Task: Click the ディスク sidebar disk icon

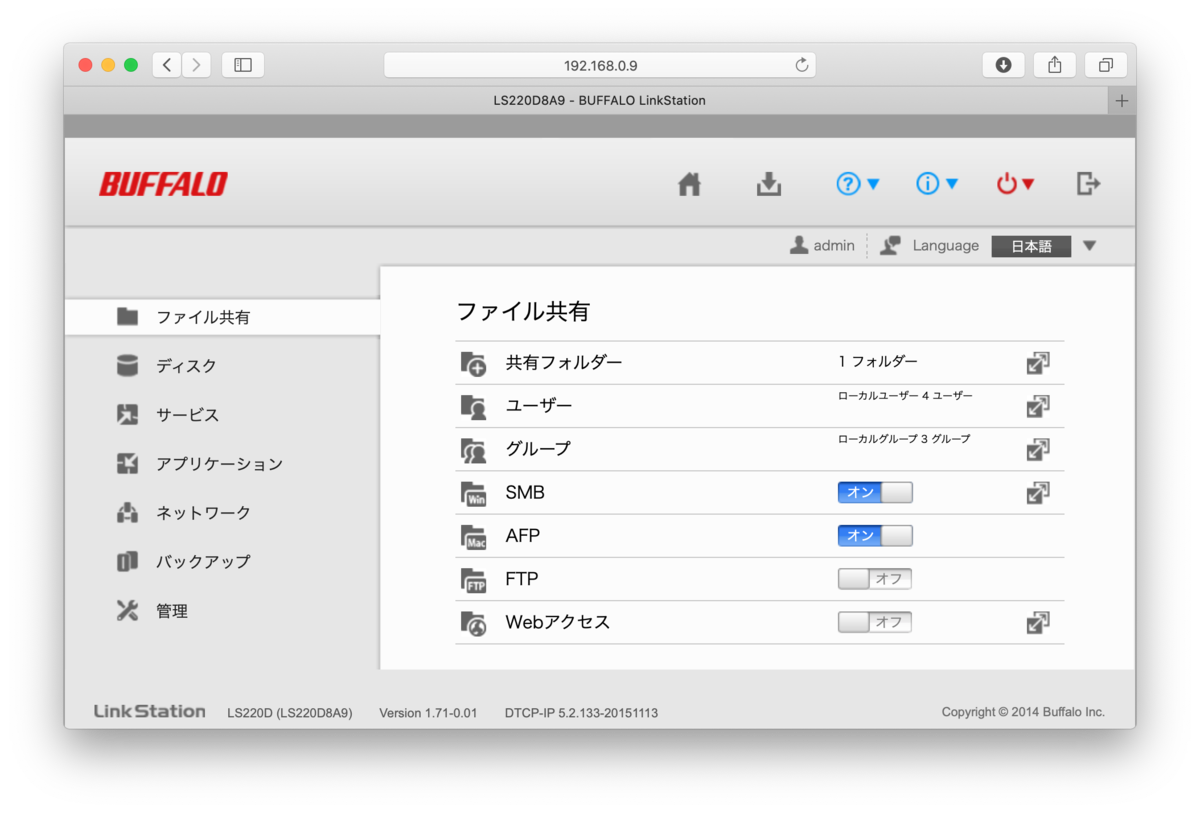Action: pos(127,366)
